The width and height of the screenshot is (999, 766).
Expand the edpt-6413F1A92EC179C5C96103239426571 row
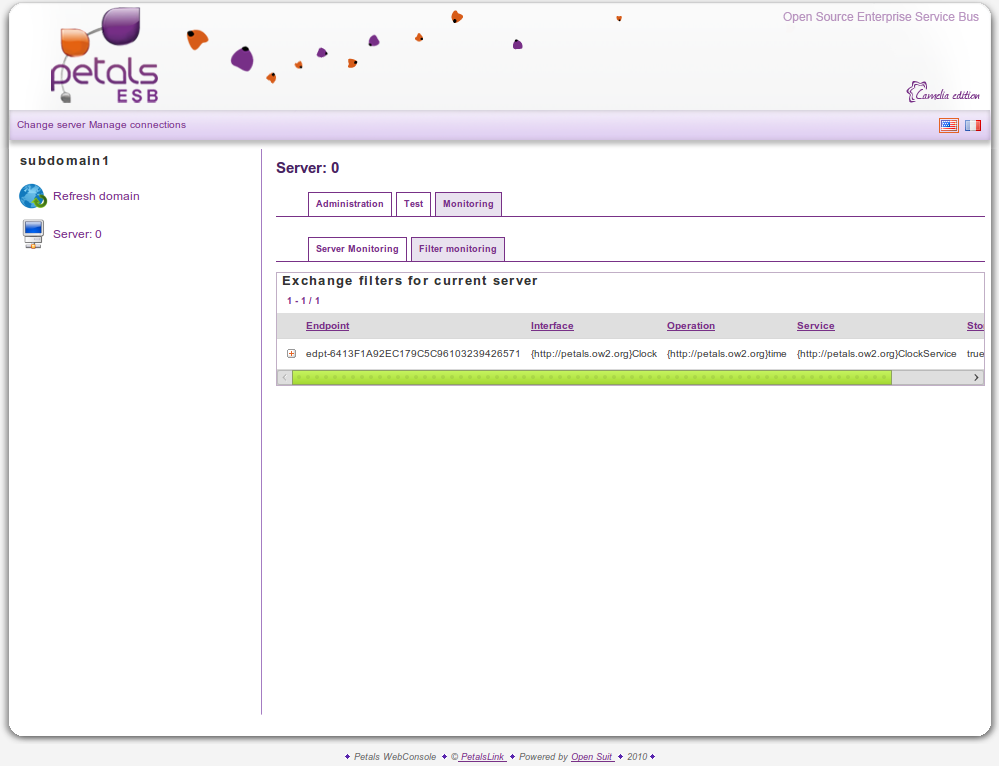(291, 353)
